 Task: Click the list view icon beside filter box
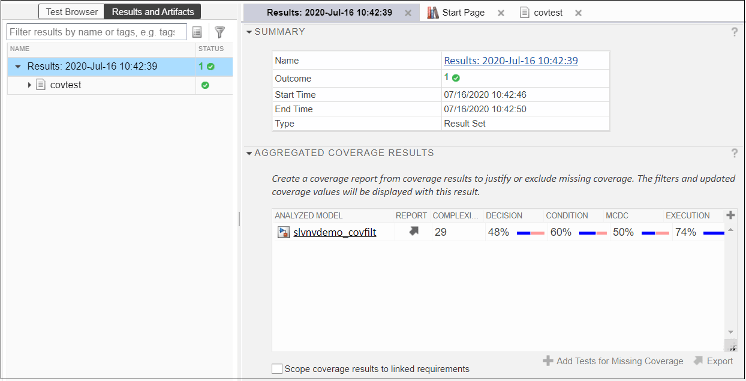(x=197, y=32)
